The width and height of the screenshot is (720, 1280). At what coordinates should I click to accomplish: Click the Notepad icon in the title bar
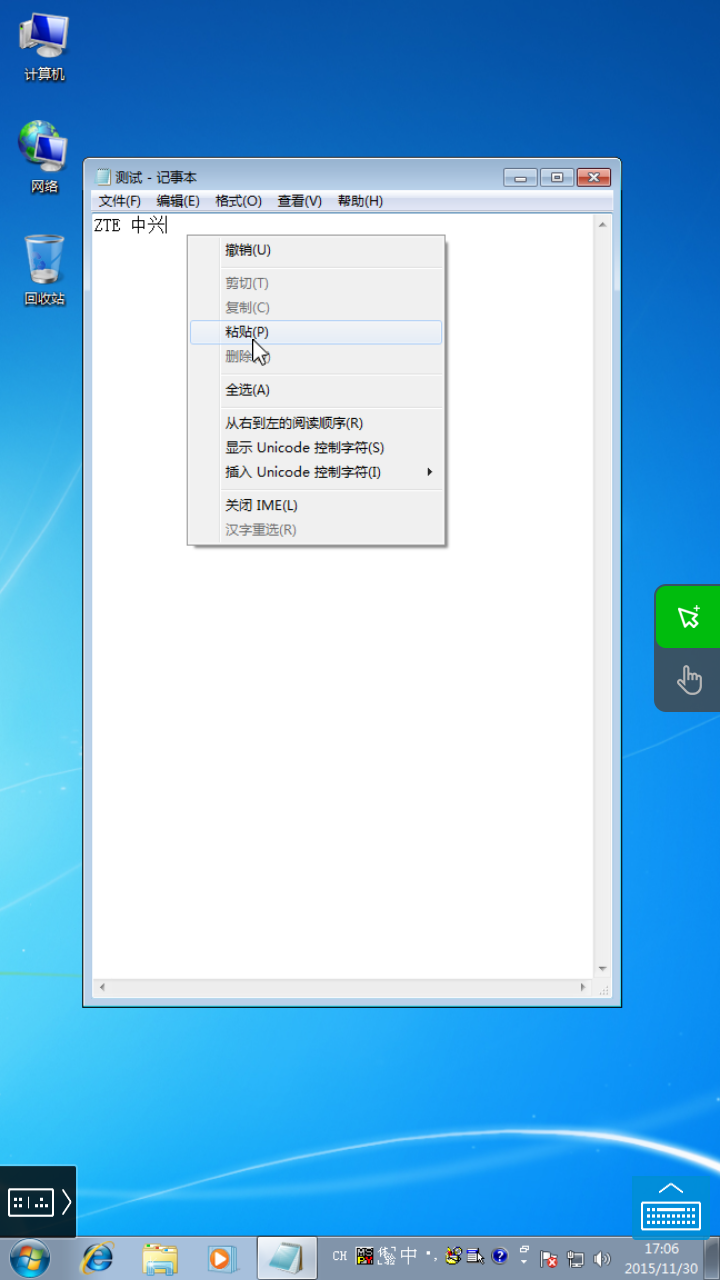tap(102, 177)
